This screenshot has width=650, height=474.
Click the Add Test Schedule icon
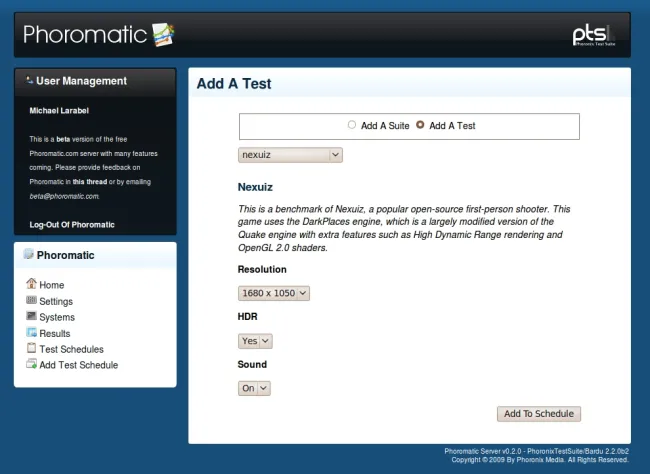[x=31, y=364]
